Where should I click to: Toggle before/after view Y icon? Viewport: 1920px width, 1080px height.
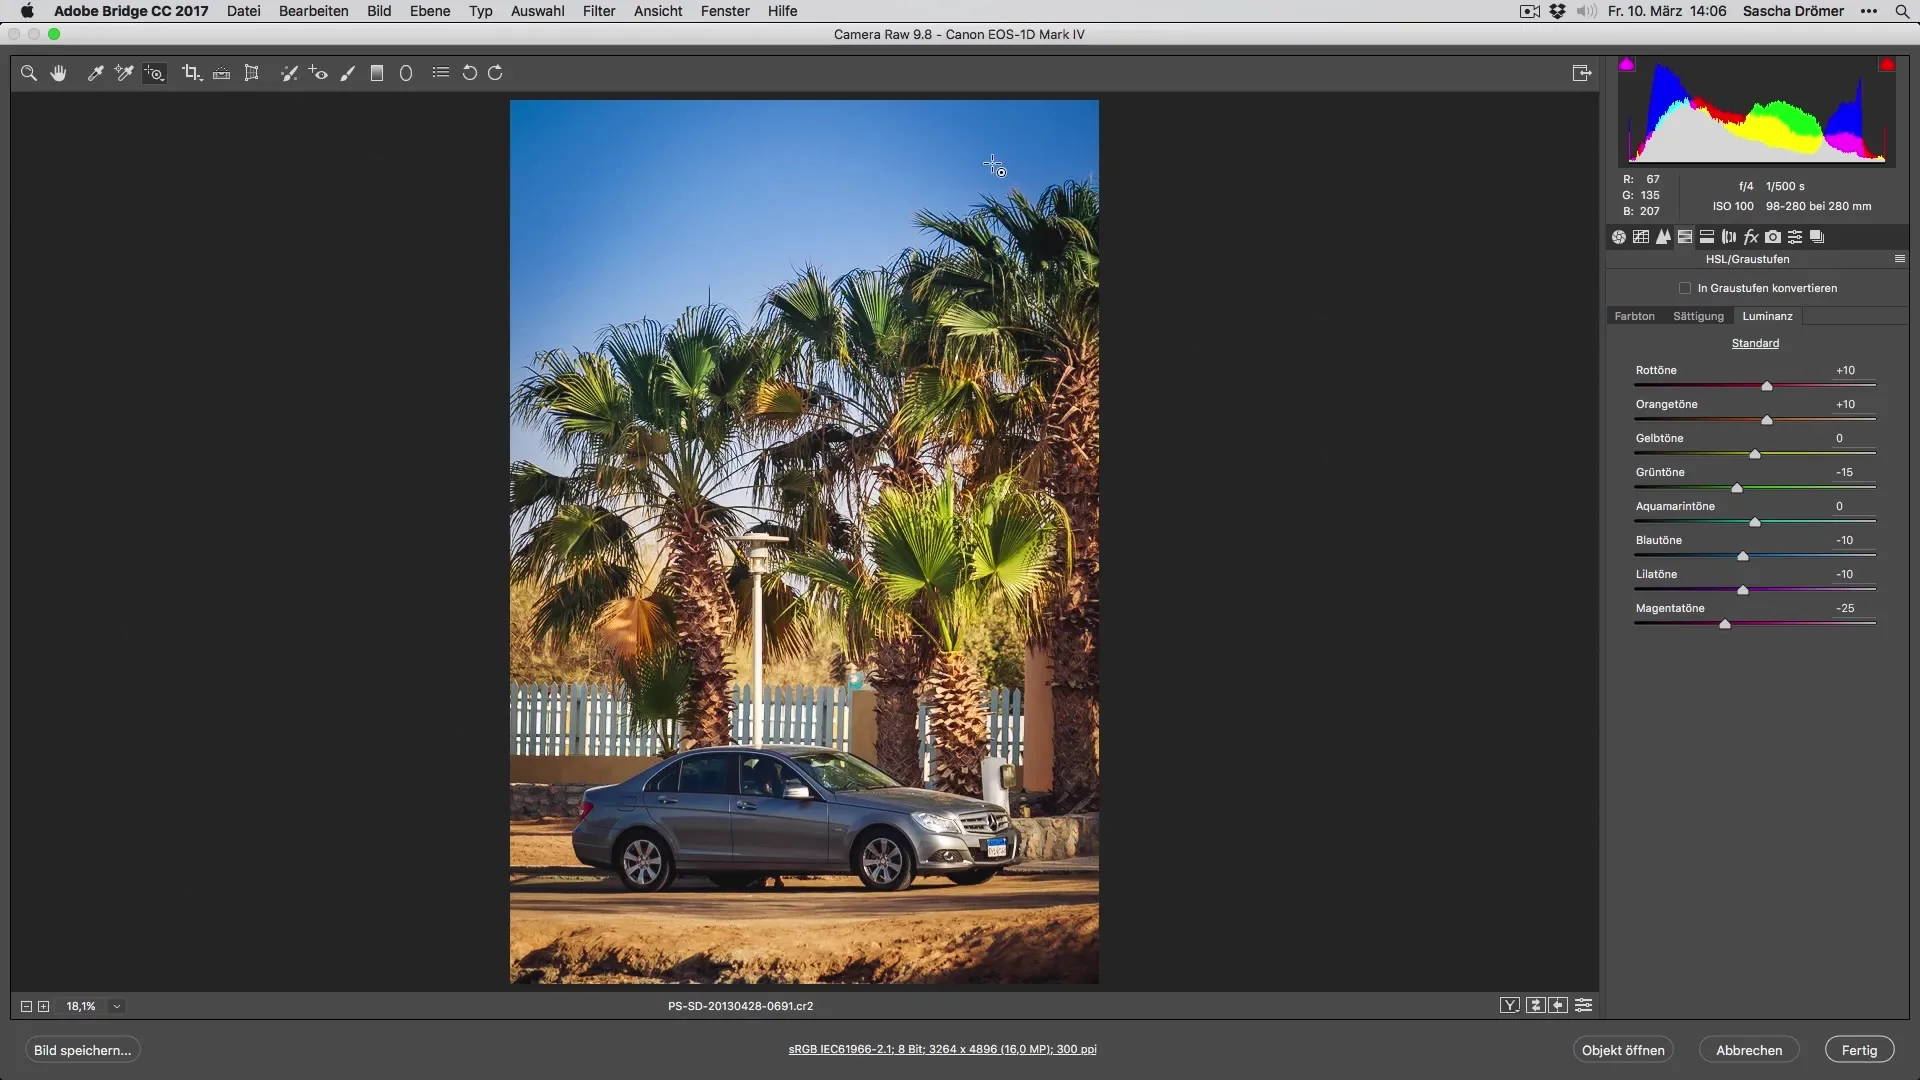coord(1510,1005)
